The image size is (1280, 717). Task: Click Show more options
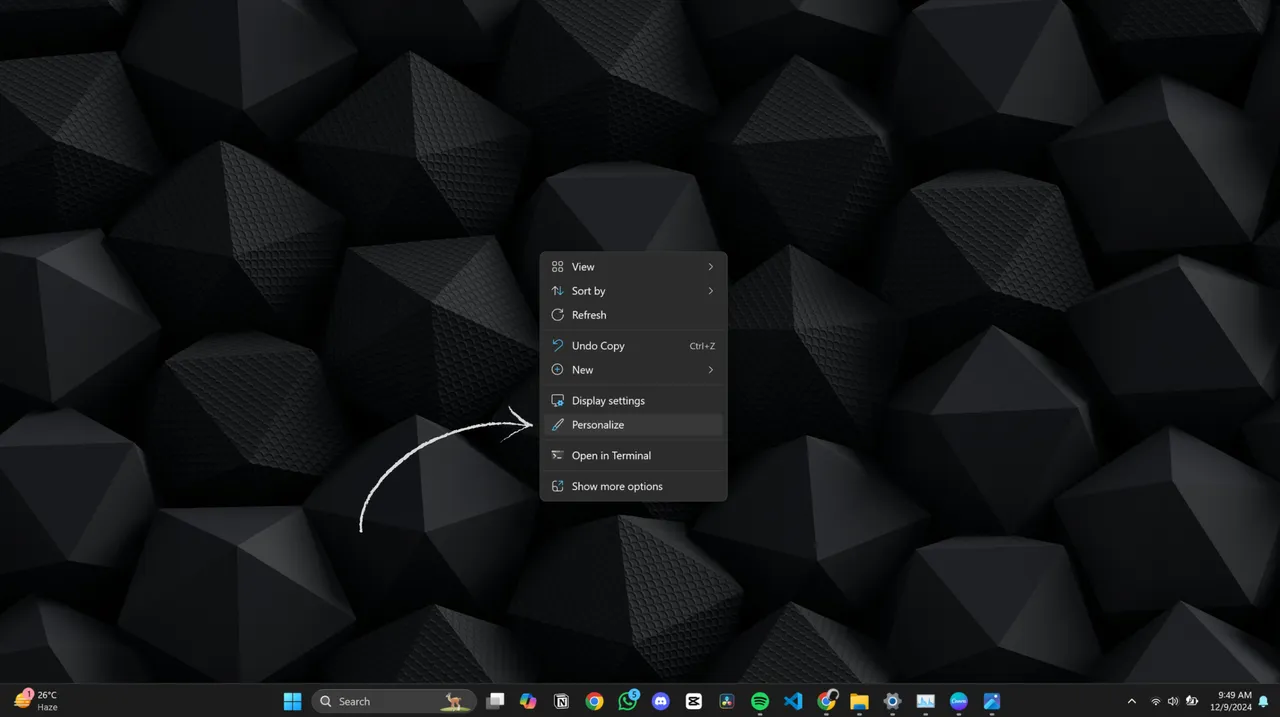pos(633,487)
